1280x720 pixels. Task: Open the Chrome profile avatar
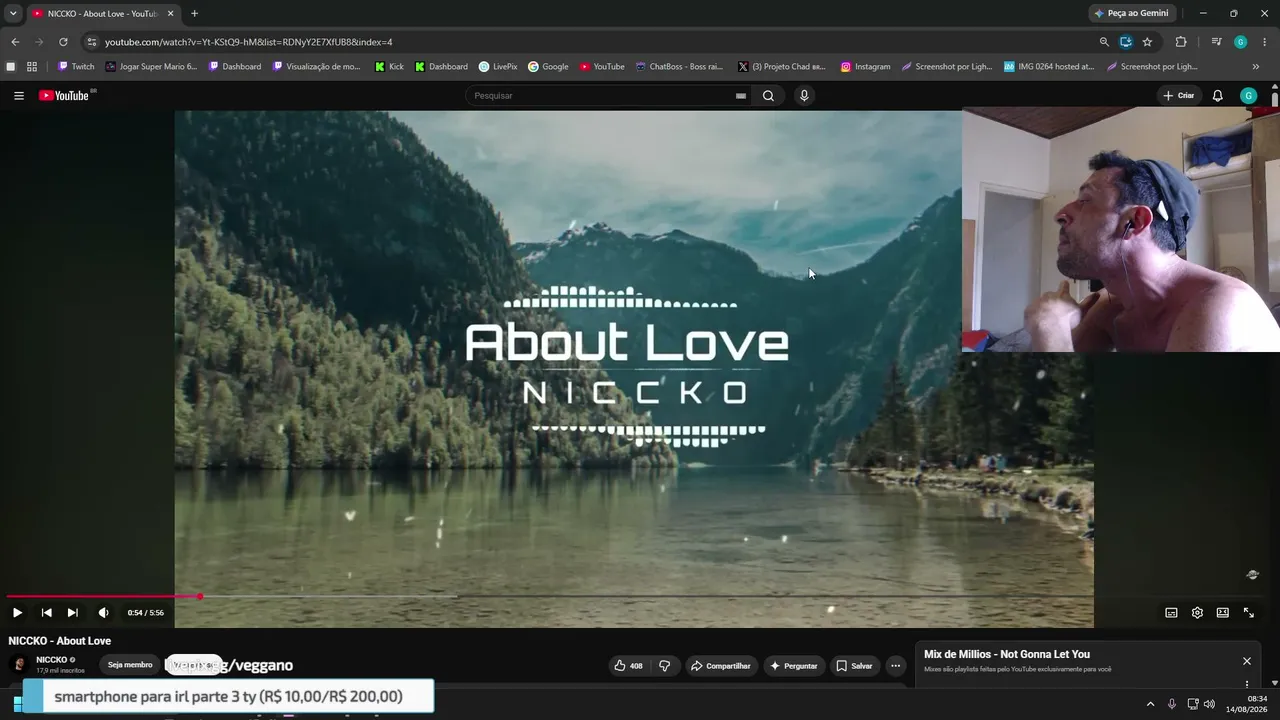1241,42
